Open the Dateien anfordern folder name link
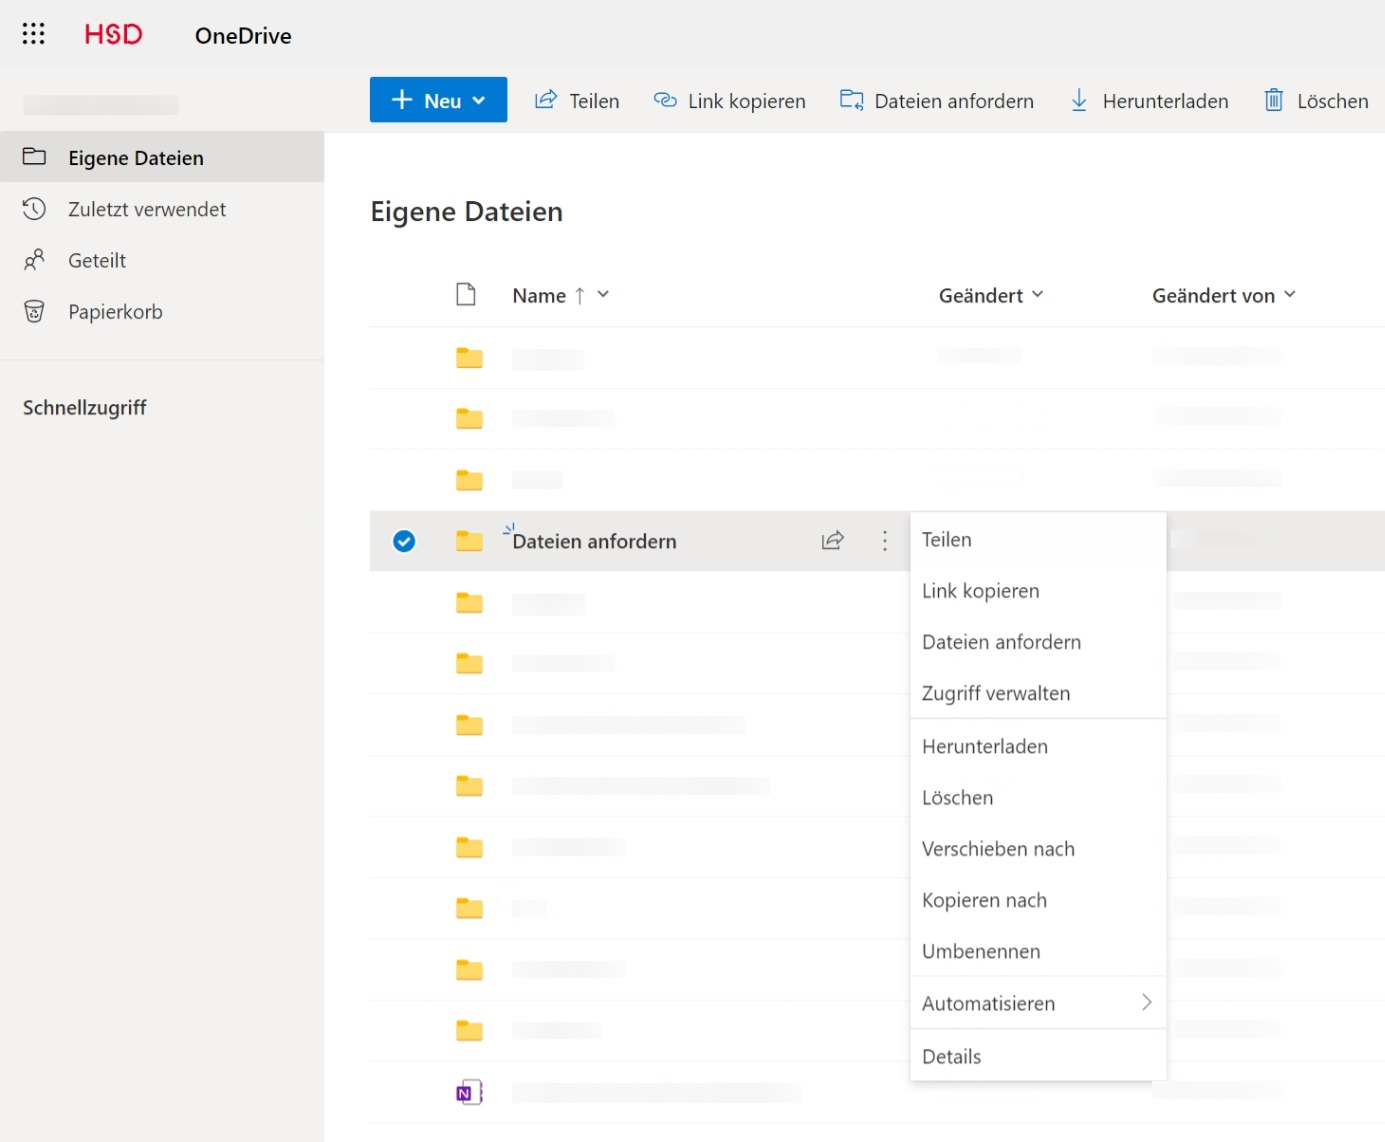 point(594,541)
